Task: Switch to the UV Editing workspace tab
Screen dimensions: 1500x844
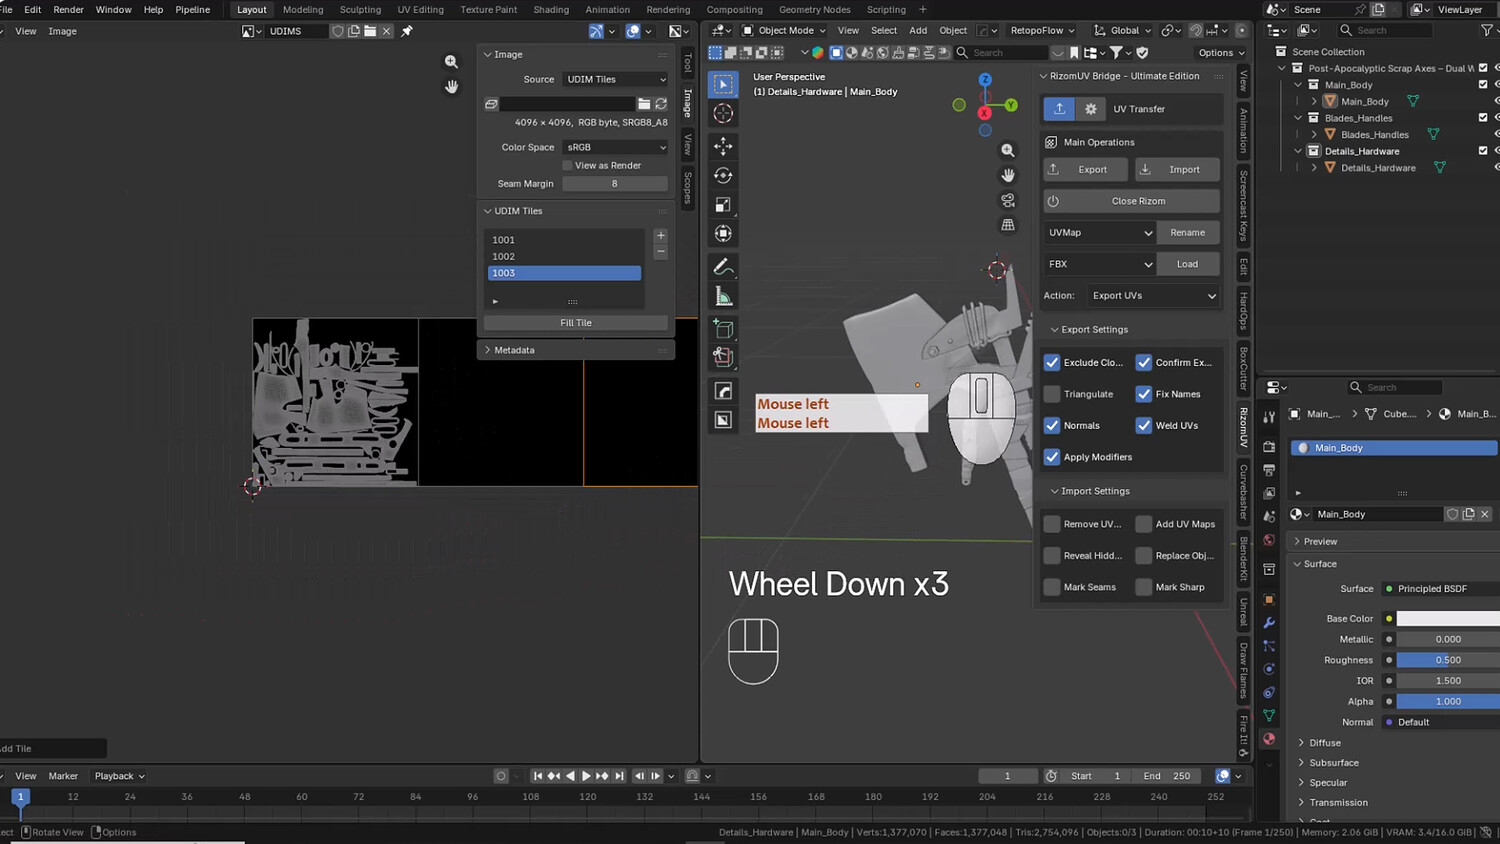Action: pyautogui.click(x=420, y=10)
